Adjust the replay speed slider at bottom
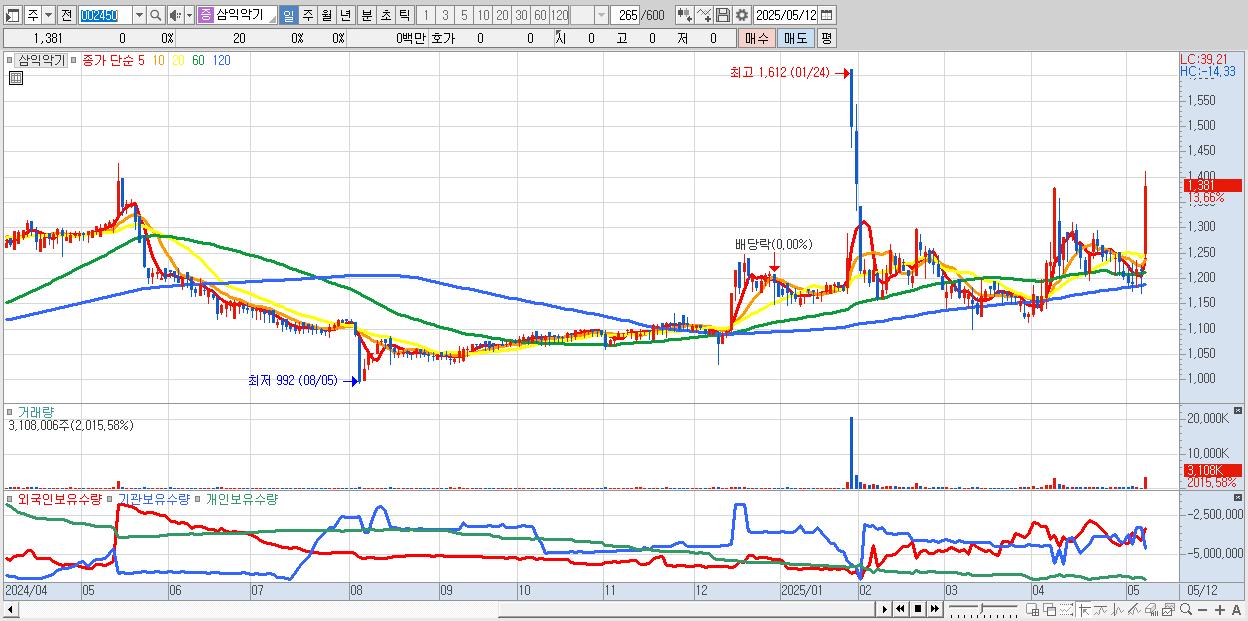Viewport: 1248px width, 621px height. click(x=984, y=609)
